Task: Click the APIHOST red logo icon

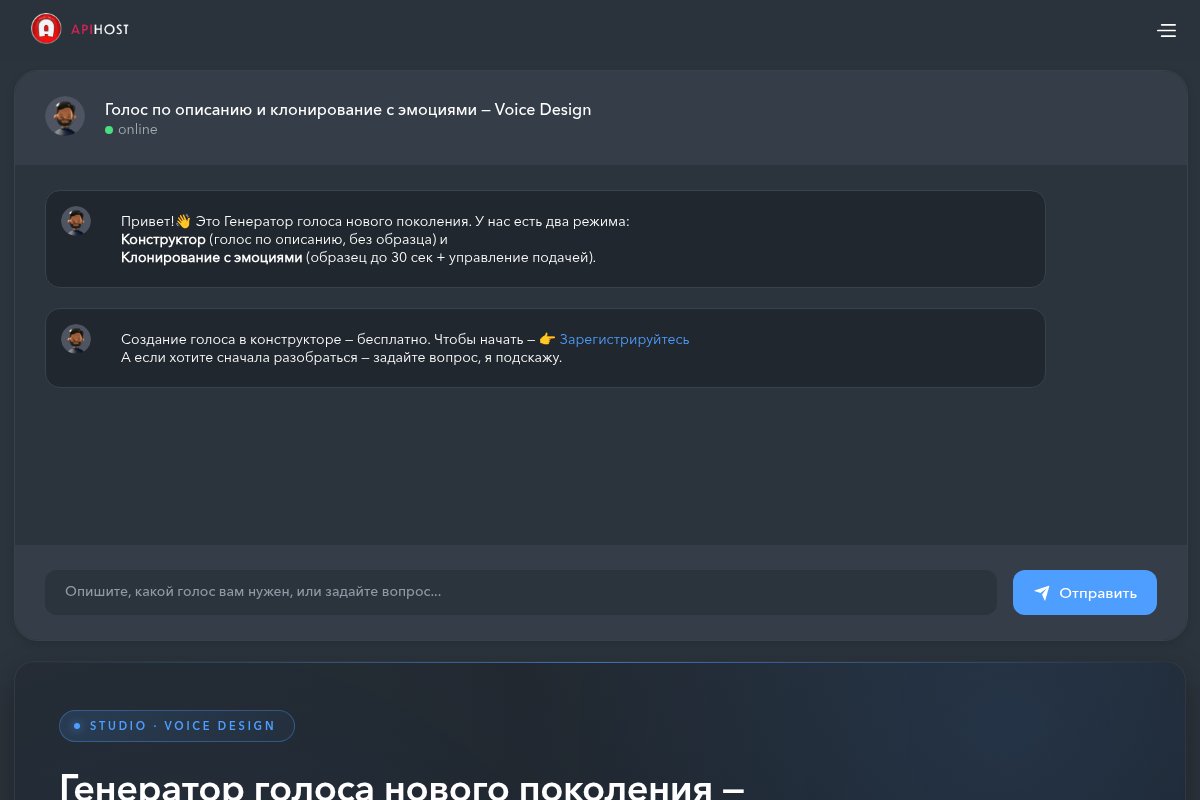Action: [46, 29]
